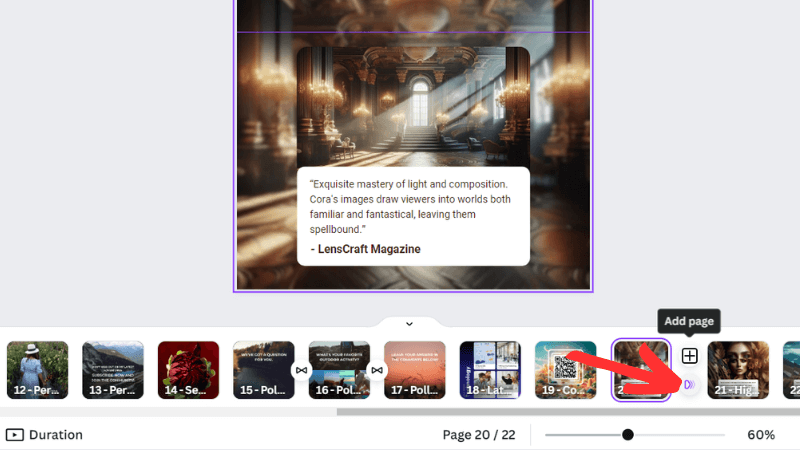Select page 12 thumbnail with woman in hat
This screenshot has height=450, width=800.
tap(38, 370)
